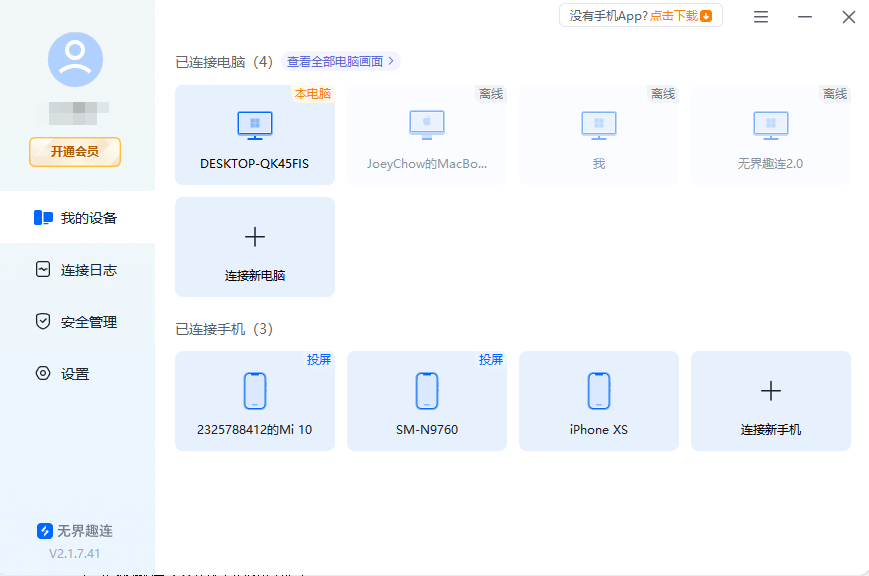Click the DESKTOP-QK45FIS monitor icon
Viewport: 869px width, 576px height.
[x=254, y=124]
